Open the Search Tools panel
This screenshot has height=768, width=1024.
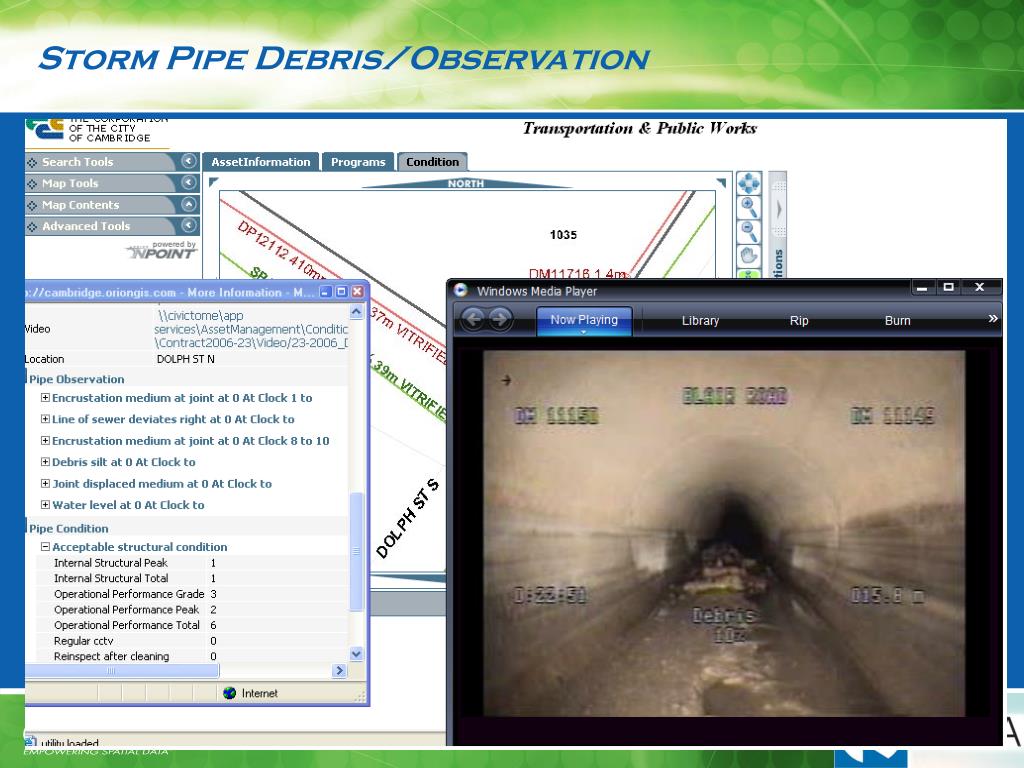(112, 162)
